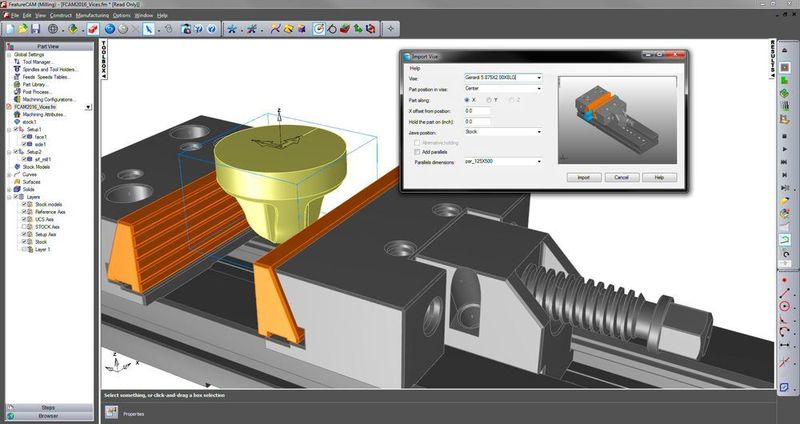Click the Properties icon in bottom bar
The width and height of the screenshot is (800, 424).
pos(111,411)
